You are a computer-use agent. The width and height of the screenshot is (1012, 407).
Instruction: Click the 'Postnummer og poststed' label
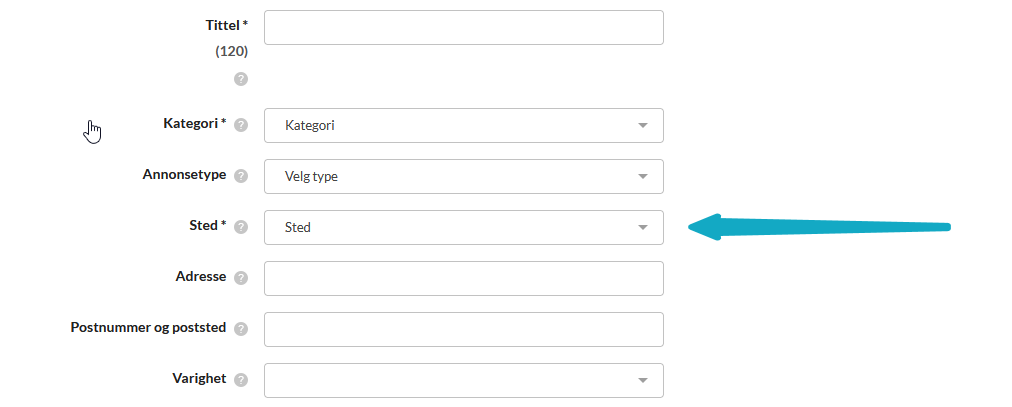(148, 328)
